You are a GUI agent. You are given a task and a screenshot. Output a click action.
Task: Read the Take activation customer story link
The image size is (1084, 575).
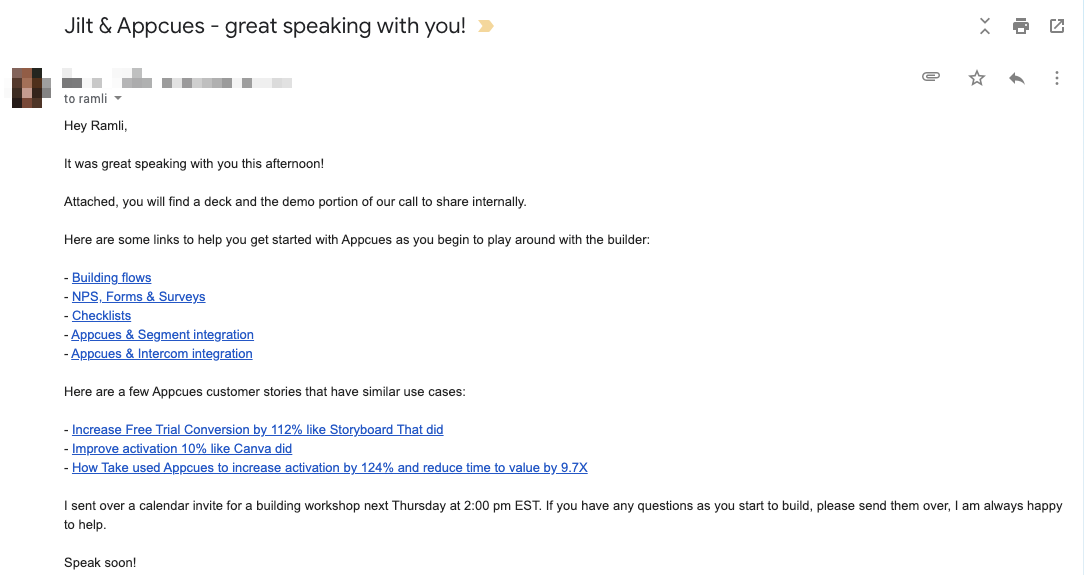[330, 467]
